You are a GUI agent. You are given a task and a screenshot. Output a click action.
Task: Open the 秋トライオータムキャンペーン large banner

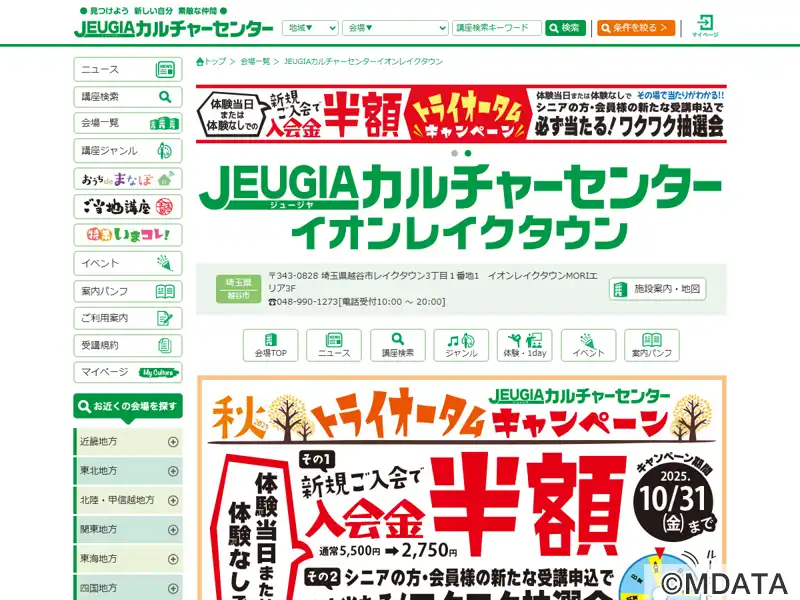462,488
